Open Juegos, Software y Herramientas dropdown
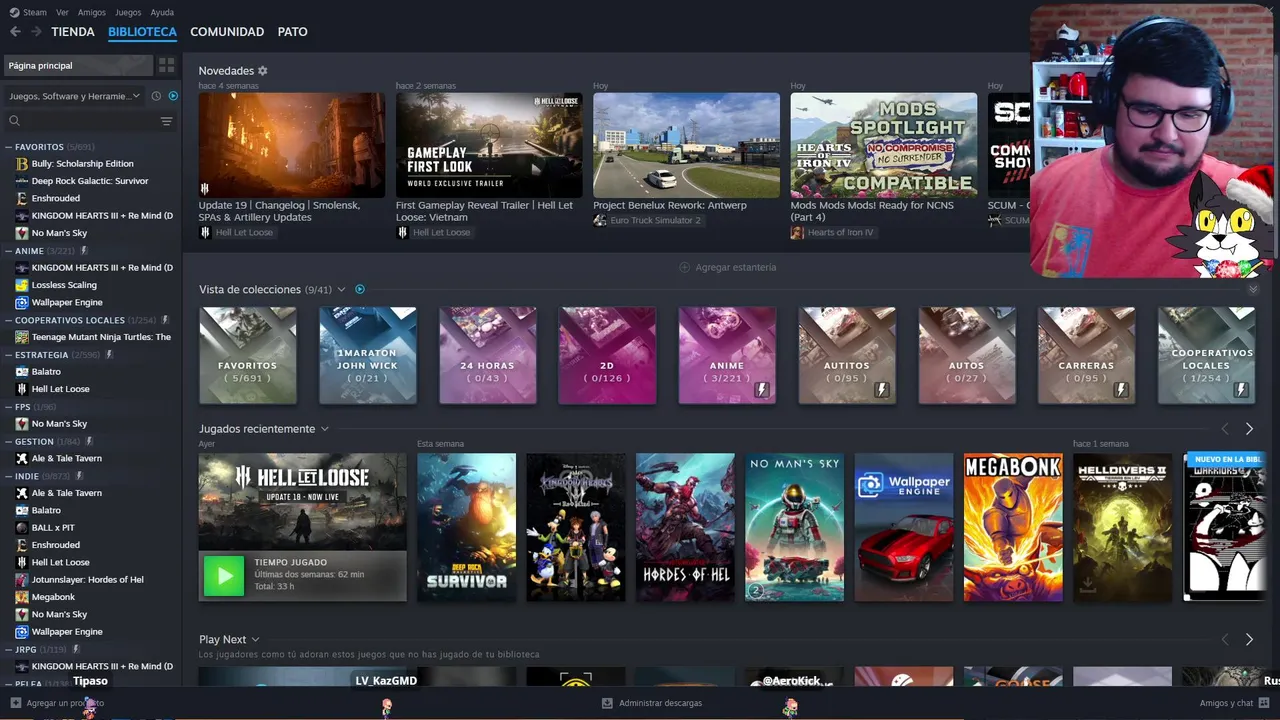 pos(75,96)
